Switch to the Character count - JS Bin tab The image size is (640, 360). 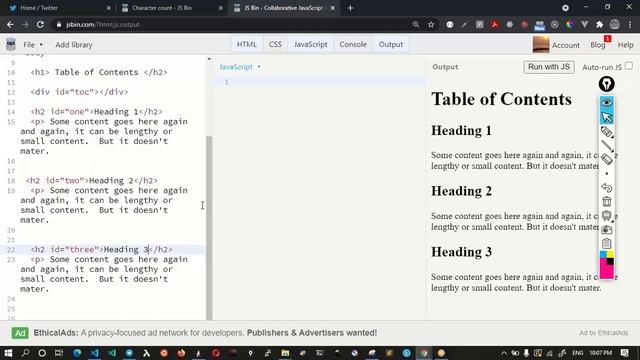[168, 8]
